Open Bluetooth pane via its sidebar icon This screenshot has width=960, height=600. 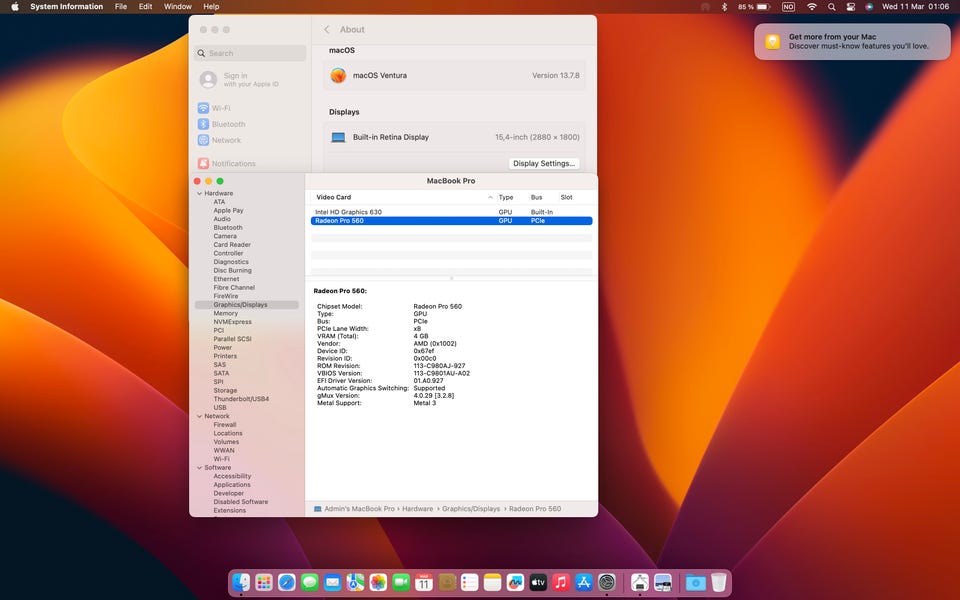pyautogui.click(x=203, y=124)
